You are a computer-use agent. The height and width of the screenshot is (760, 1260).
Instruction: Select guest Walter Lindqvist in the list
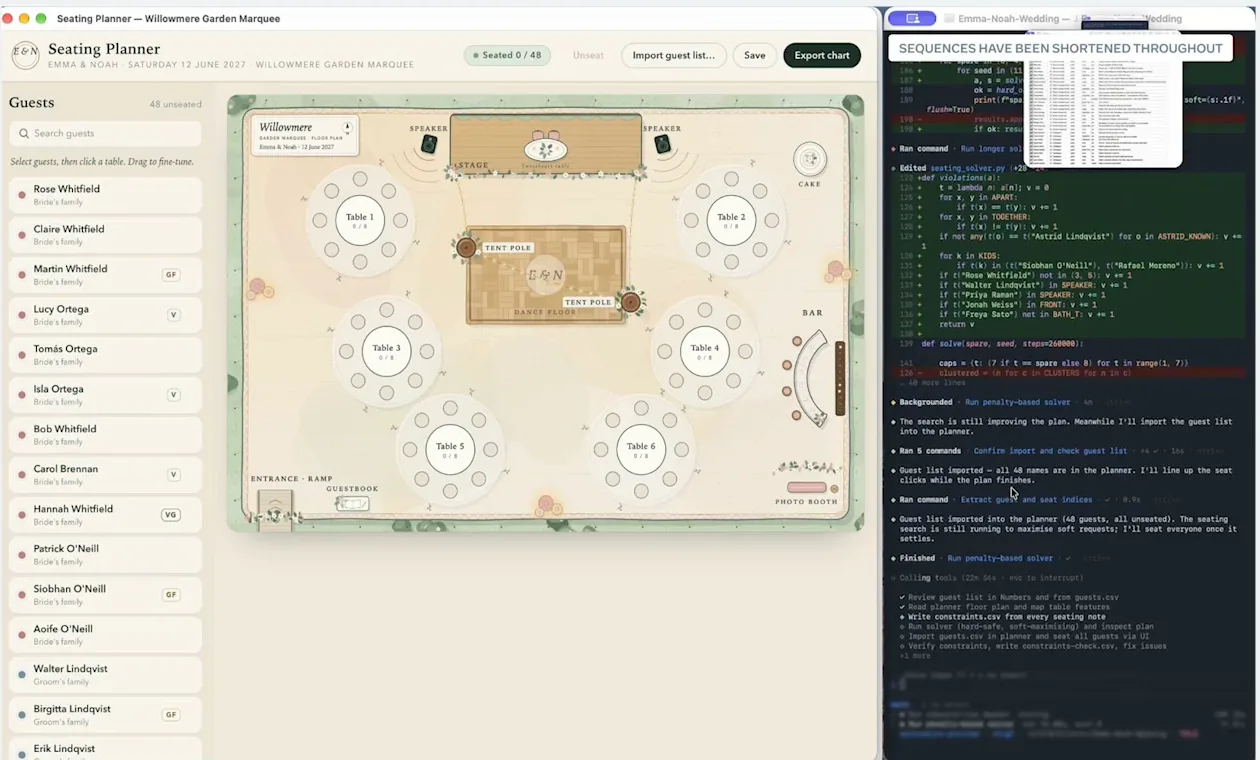click(105, 674)
